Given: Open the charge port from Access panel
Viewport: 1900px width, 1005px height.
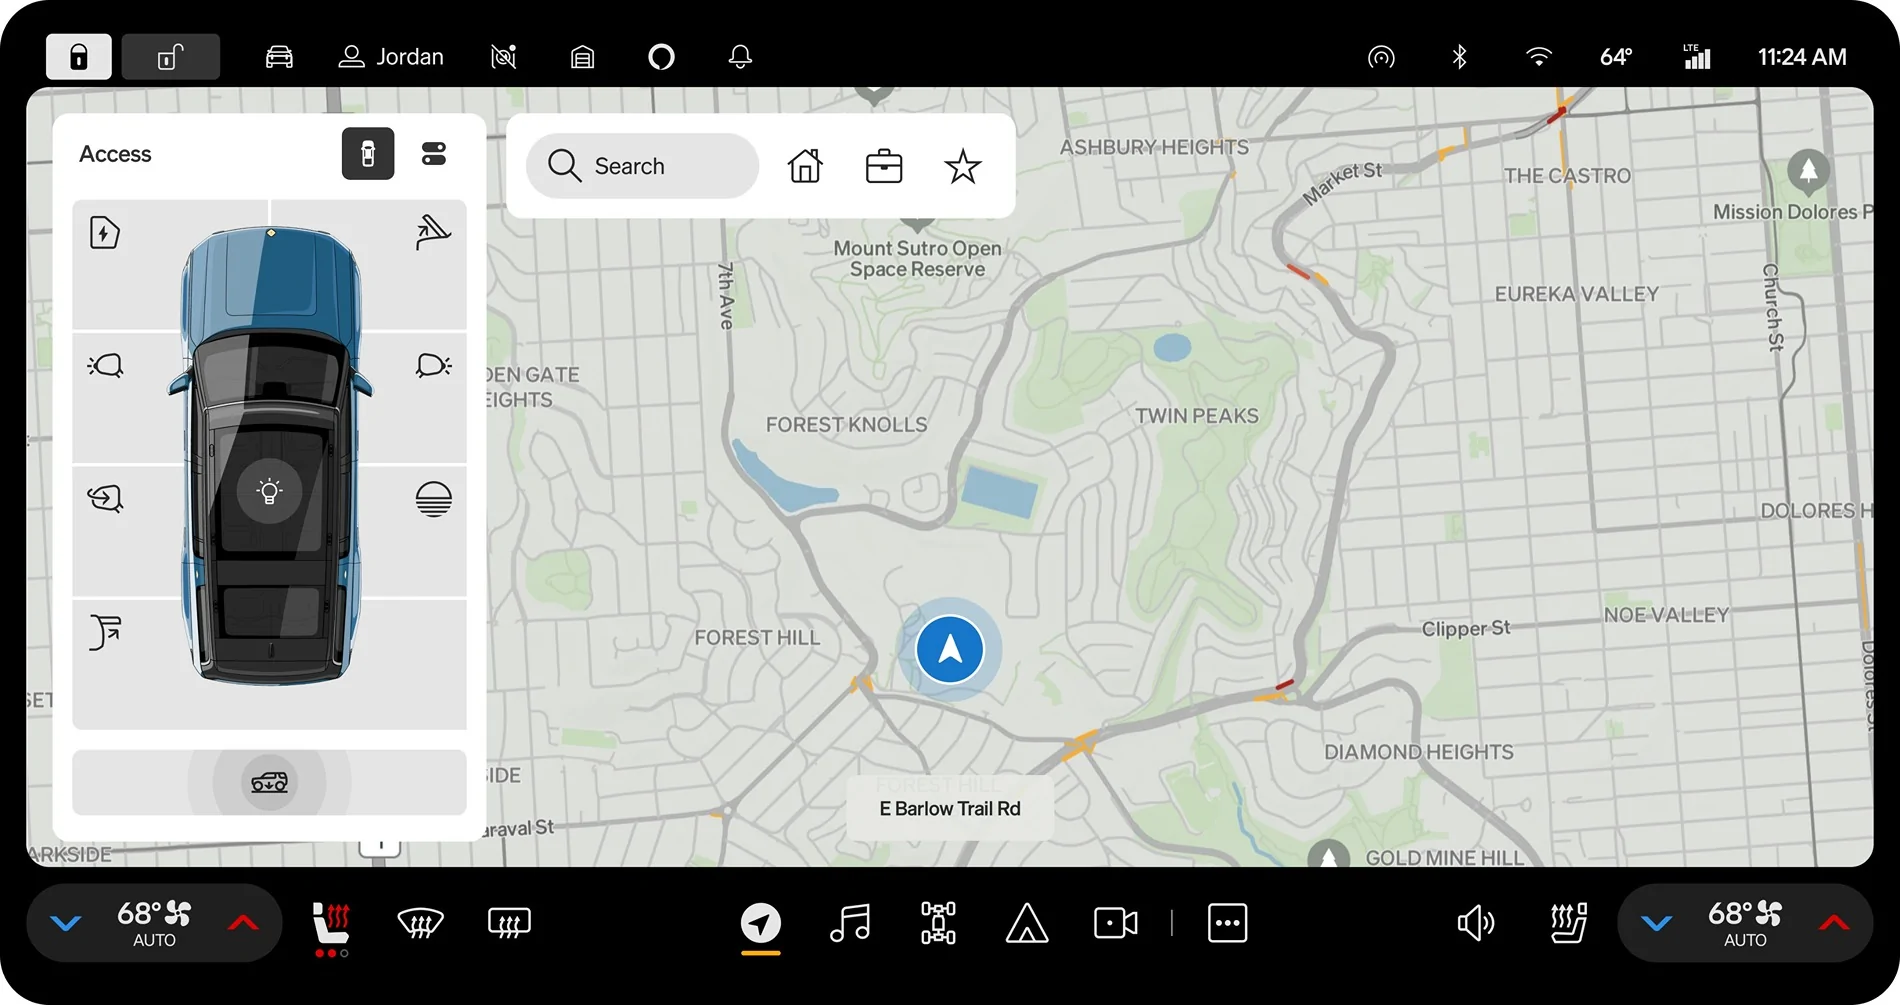Looking at the screenshot, I should [x=105, y=233].
